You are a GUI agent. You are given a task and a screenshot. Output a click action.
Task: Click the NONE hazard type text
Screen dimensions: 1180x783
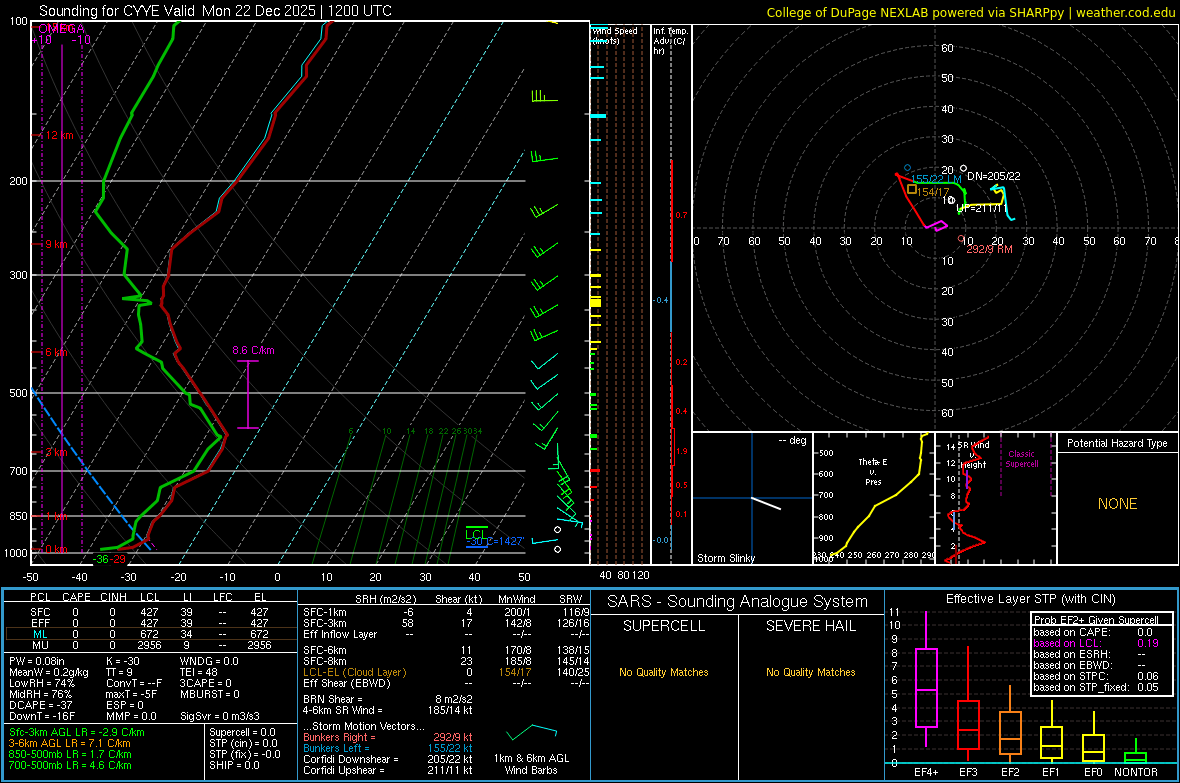click(x=1117, y=504)
